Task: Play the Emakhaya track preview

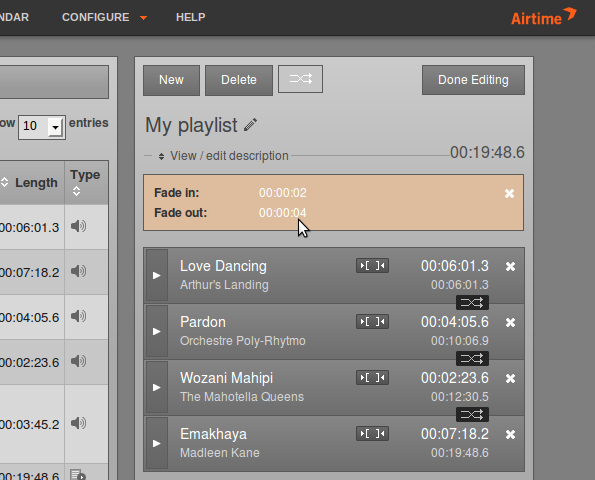Action: pos(157,443)
